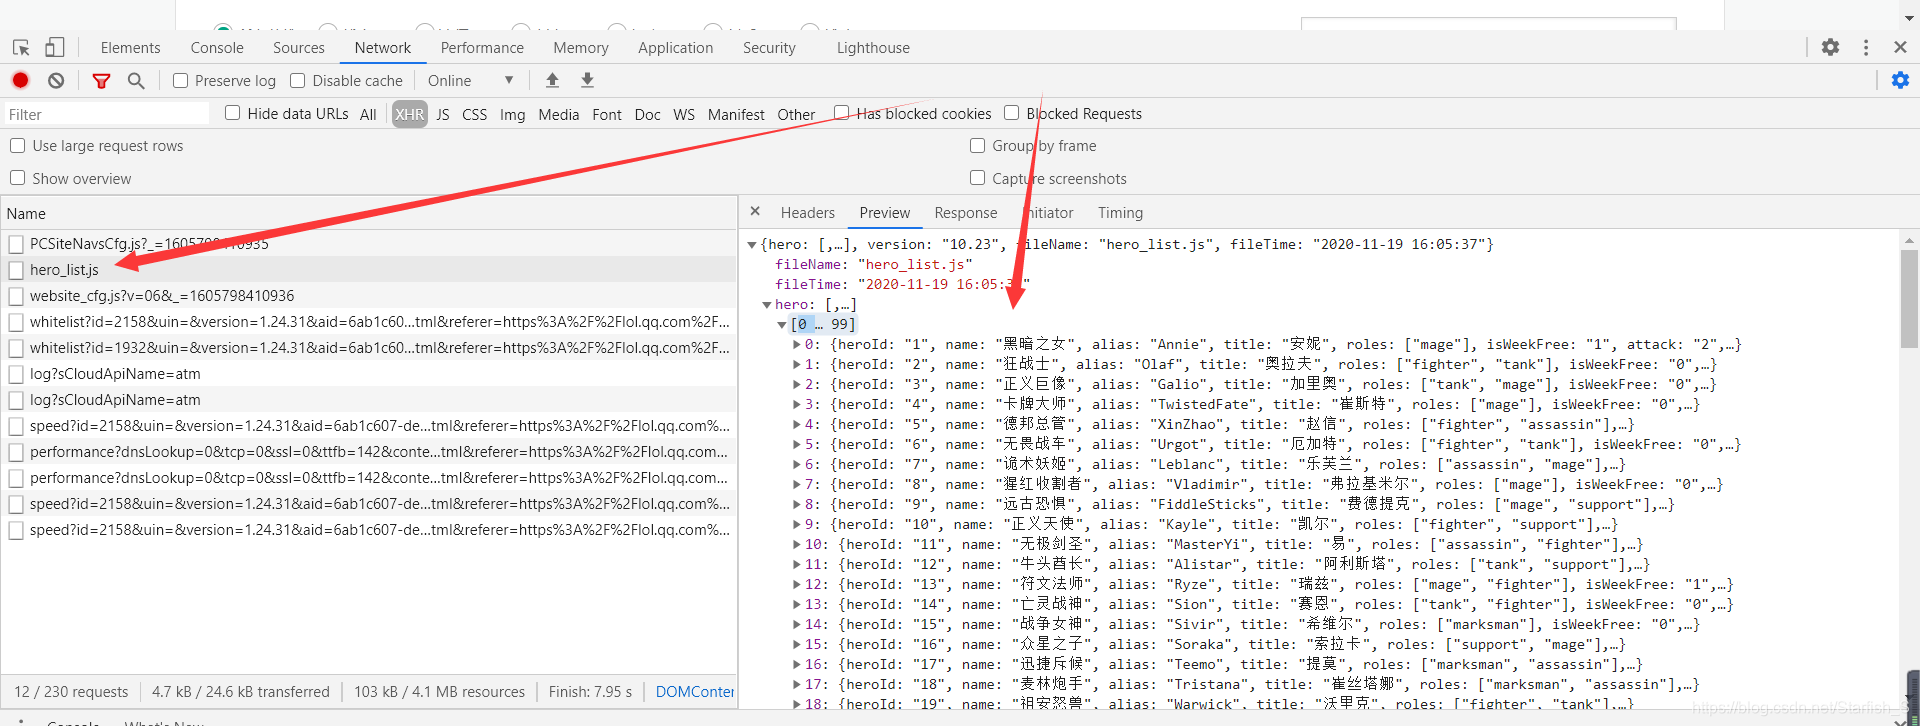Check Blocked Requests
This screenshot has height=726, width=1920.
pos(1011,113)
